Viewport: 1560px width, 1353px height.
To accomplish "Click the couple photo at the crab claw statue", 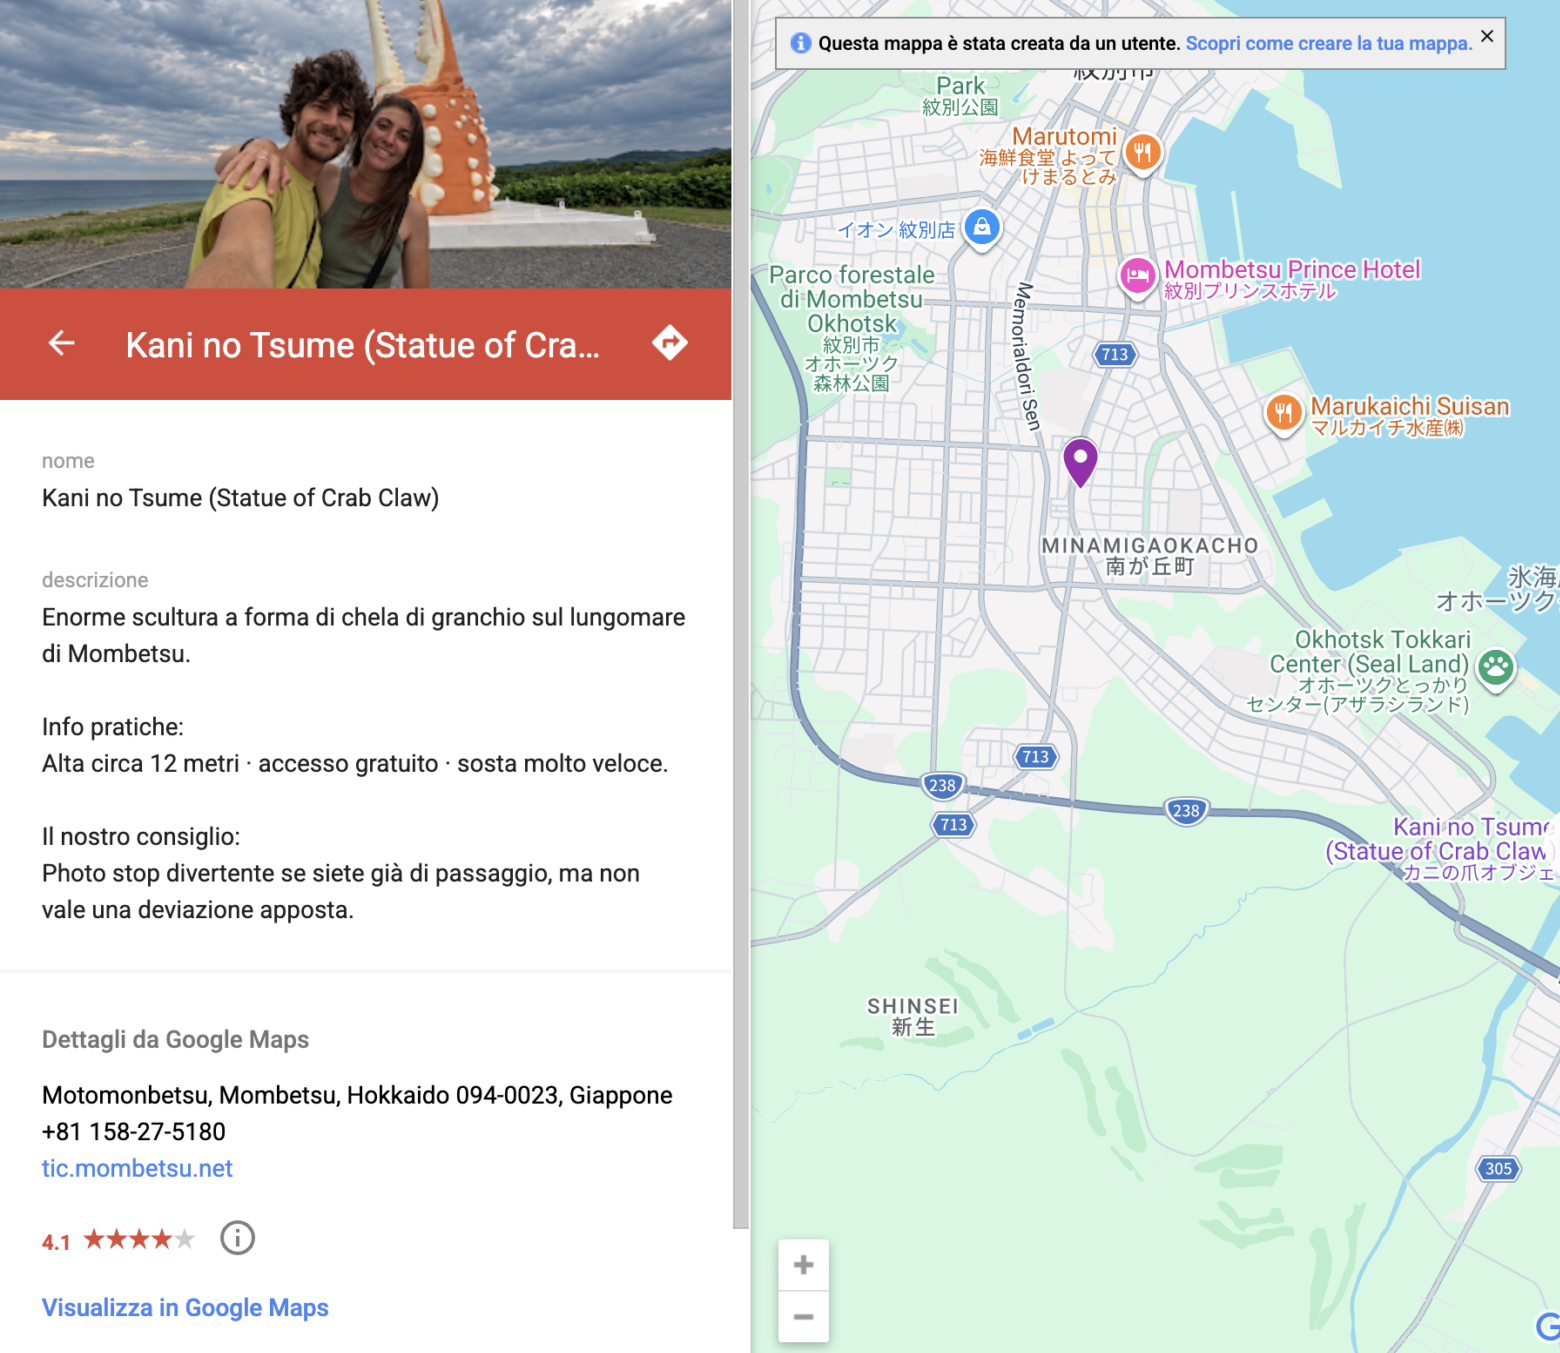I will (366, 144).
